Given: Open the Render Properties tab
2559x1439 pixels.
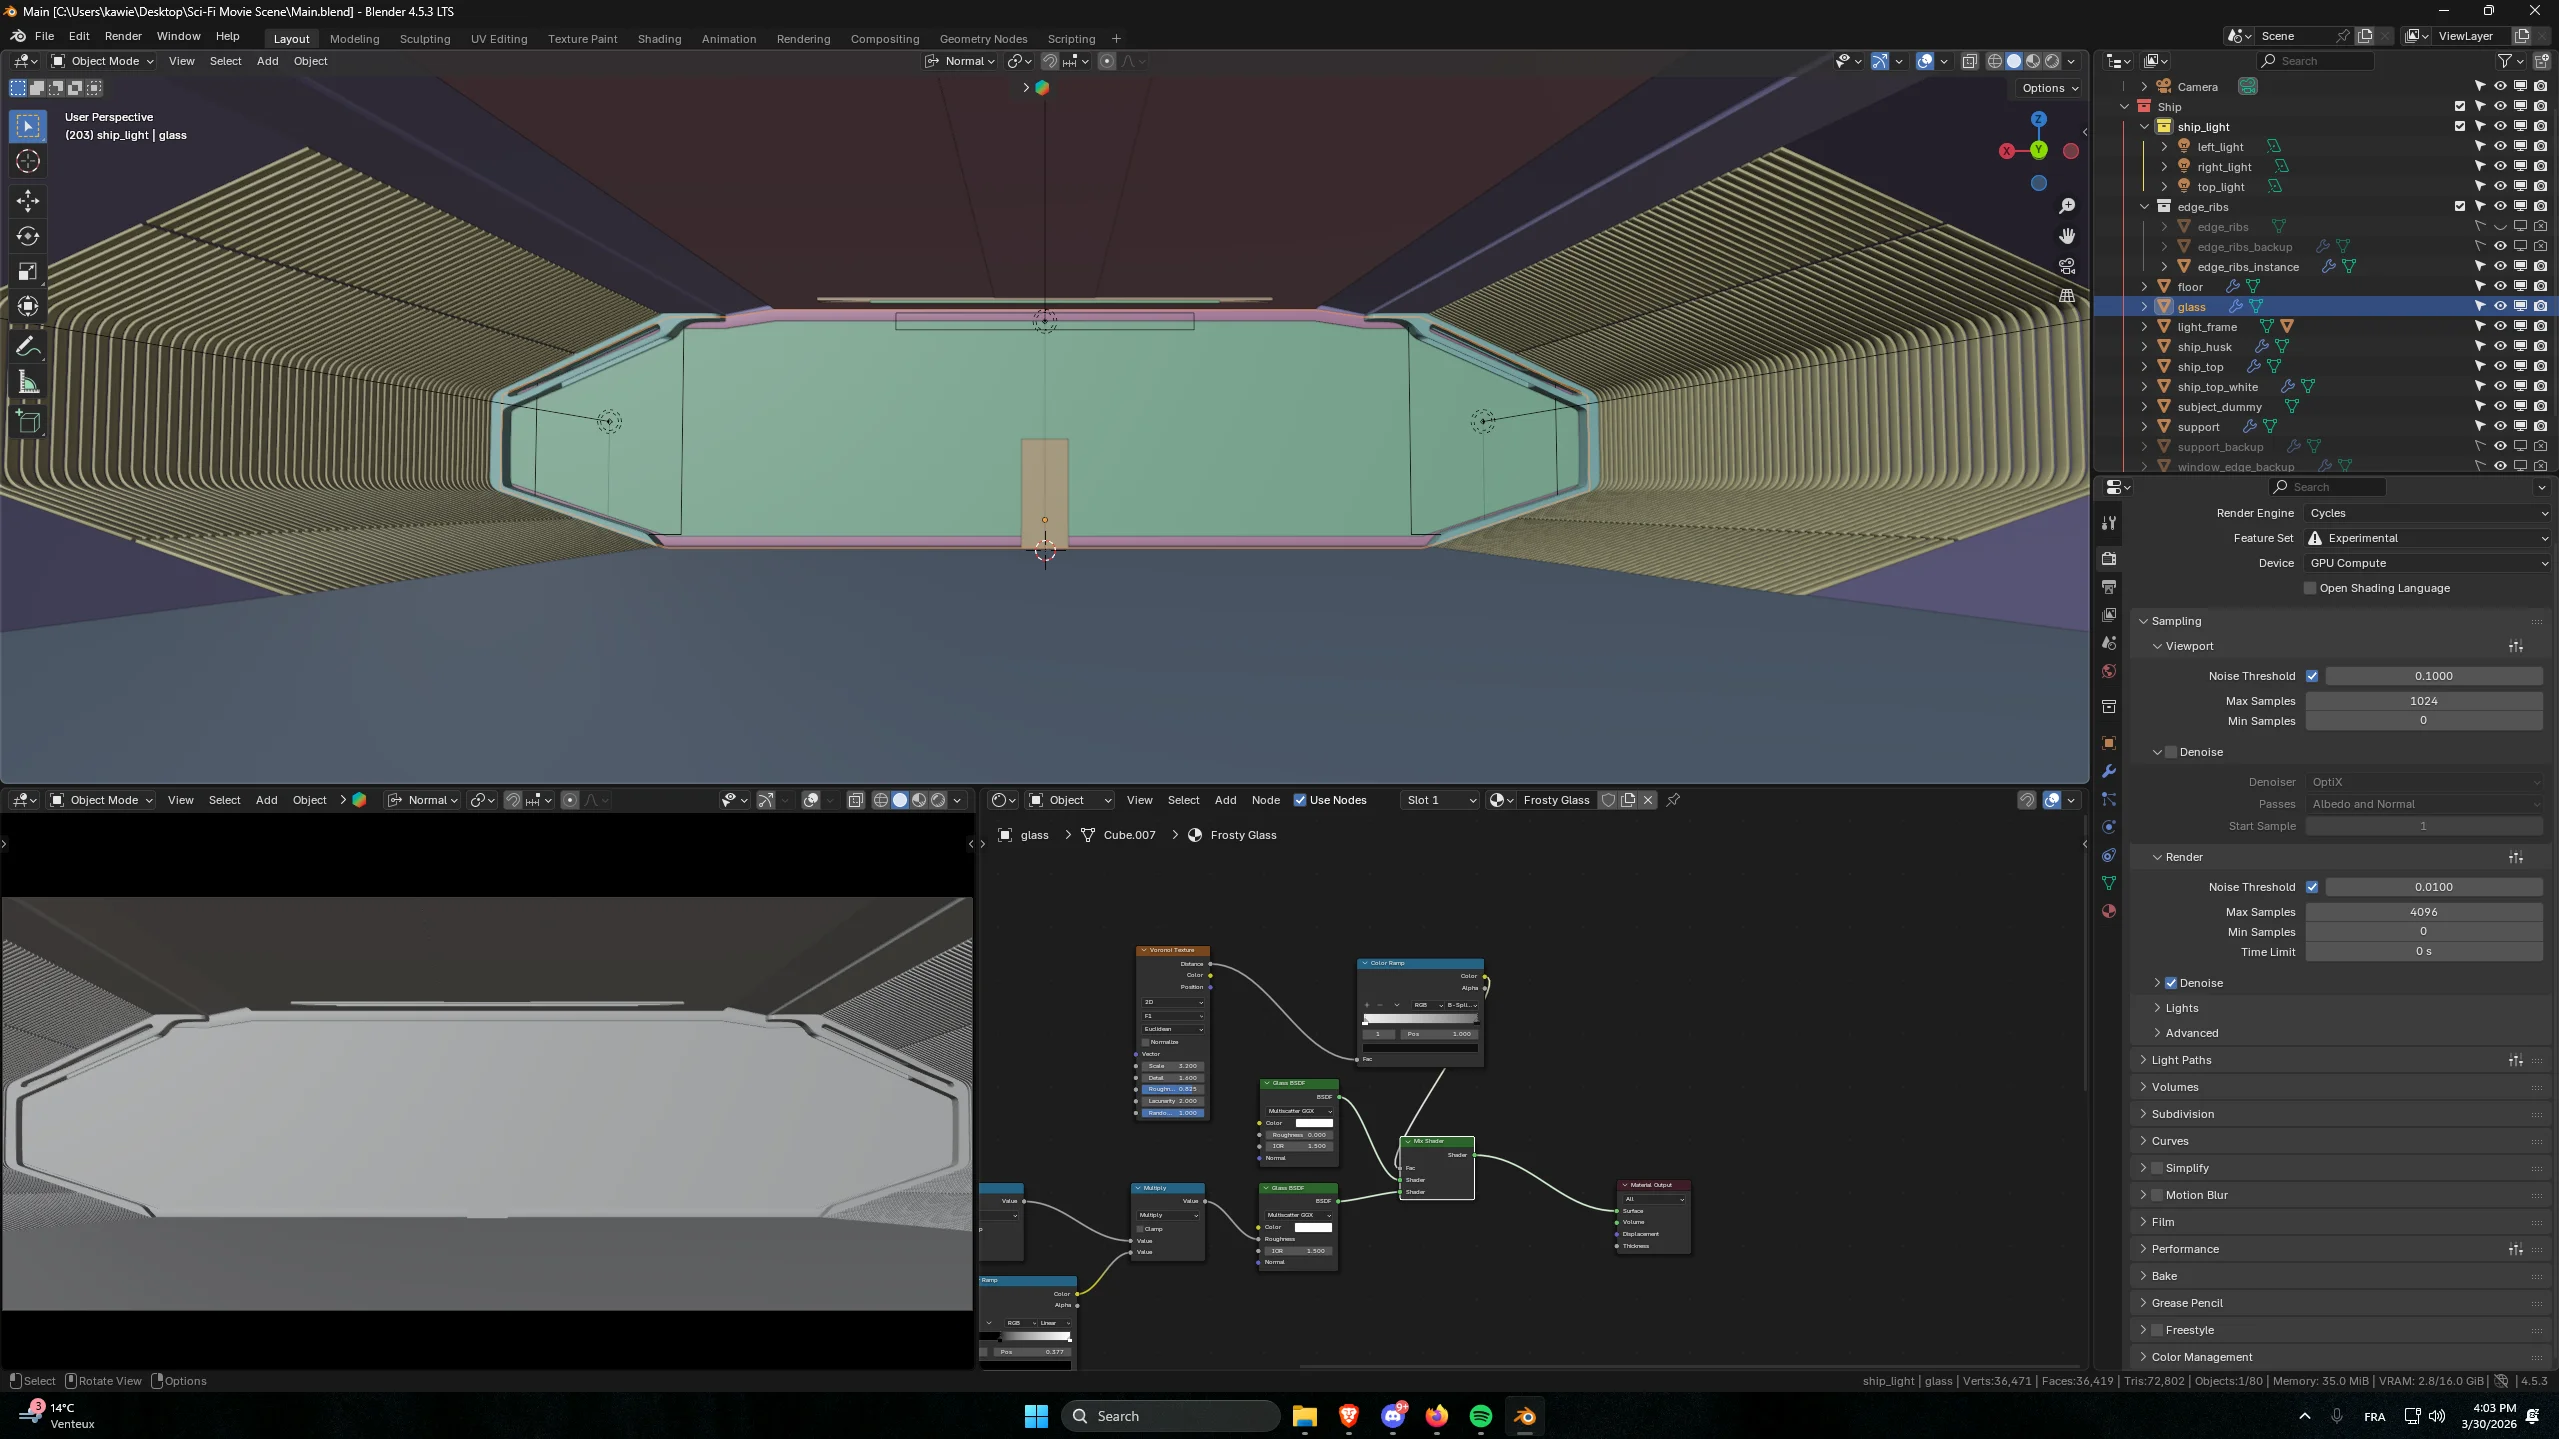Looking at the screenshot, I should (x=2108, y=557).
